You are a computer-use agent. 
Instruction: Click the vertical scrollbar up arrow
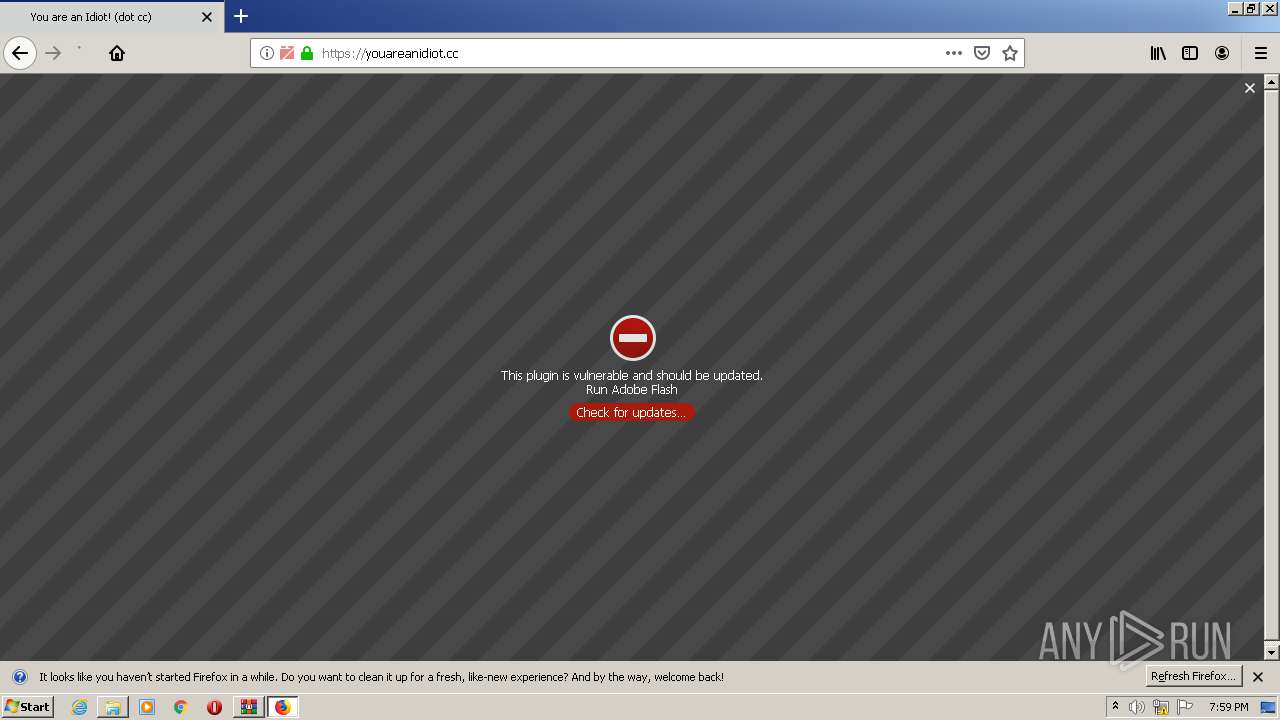pos(1272,82)
